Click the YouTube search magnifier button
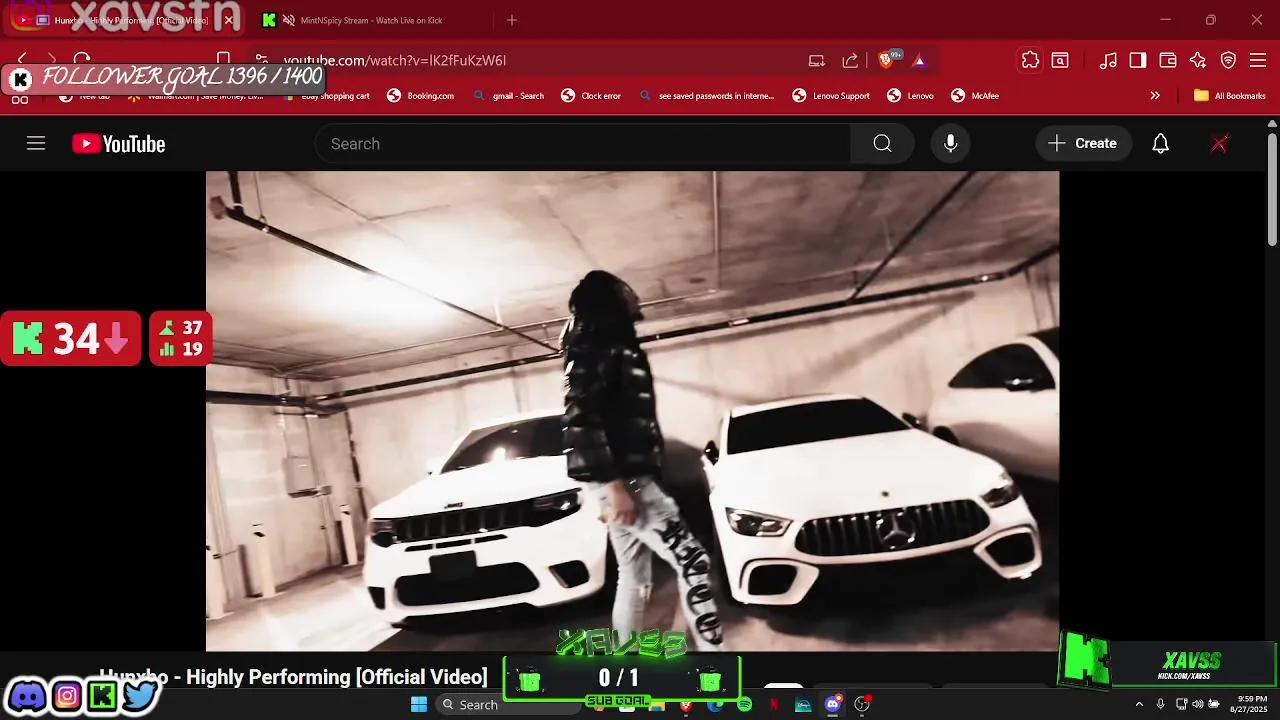The width and height of the screenshot is (1280, 720). point(882,144)
